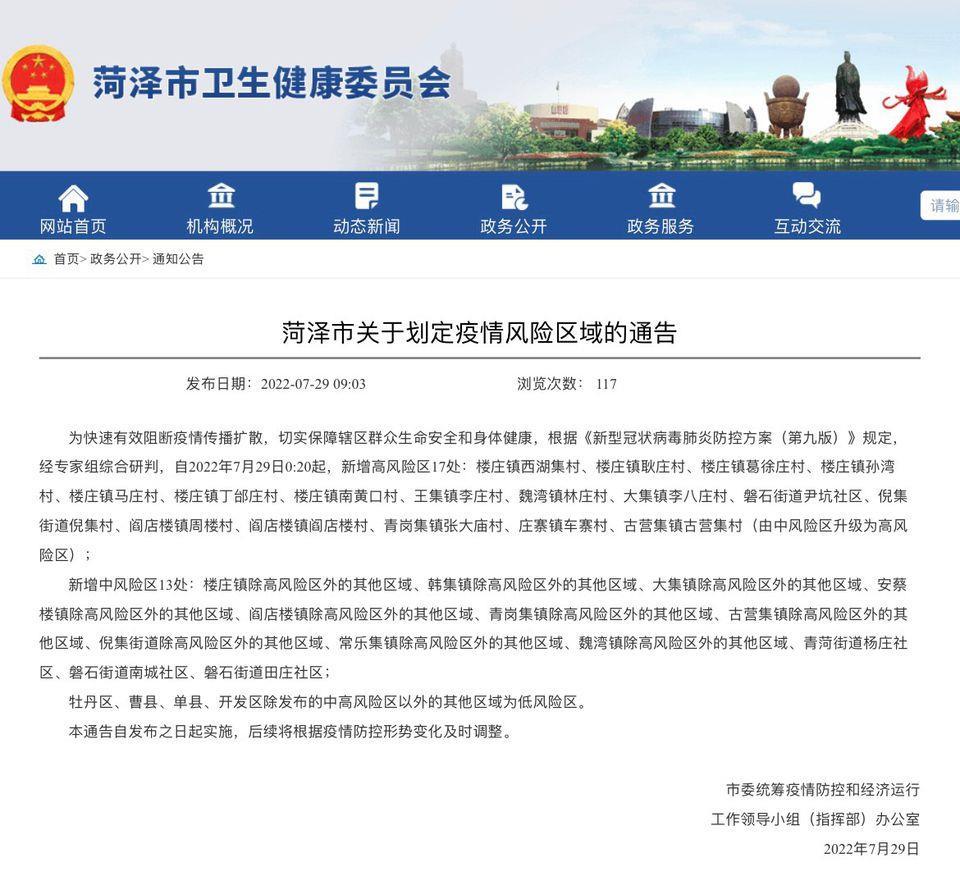Click the 发布日期 label
Viewport: 960px width, 885px height.
pyautogui.click(x=217, y=384)
